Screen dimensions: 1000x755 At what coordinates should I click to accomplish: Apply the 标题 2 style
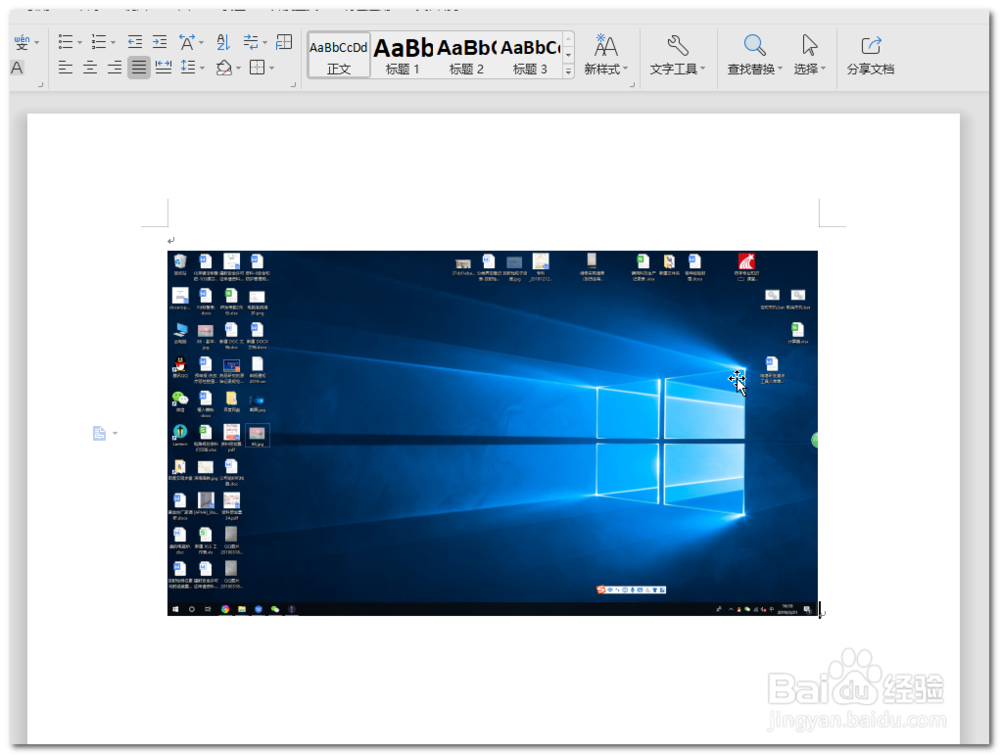pos(466,55)
